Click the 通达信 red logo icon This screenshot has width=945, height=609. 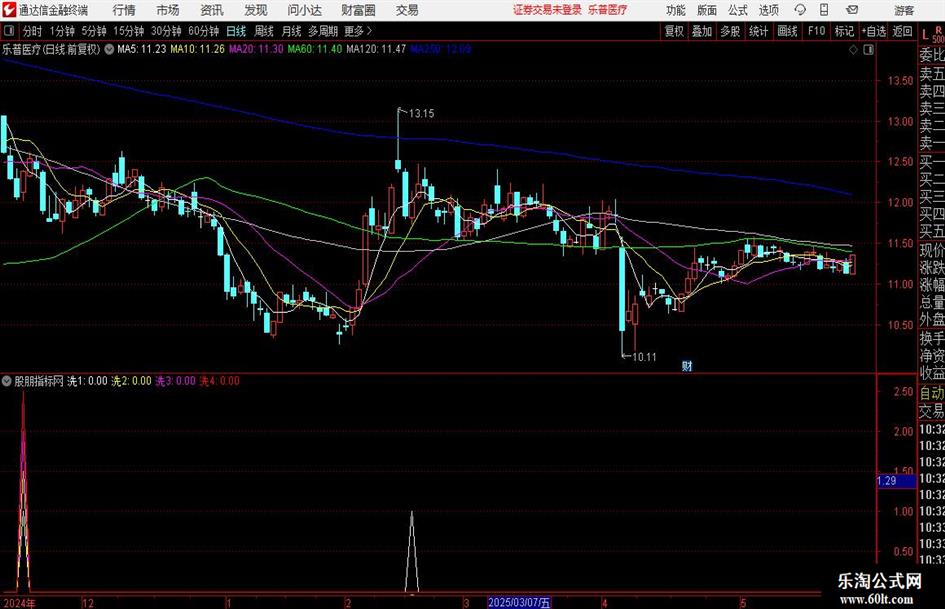(9, 10)
